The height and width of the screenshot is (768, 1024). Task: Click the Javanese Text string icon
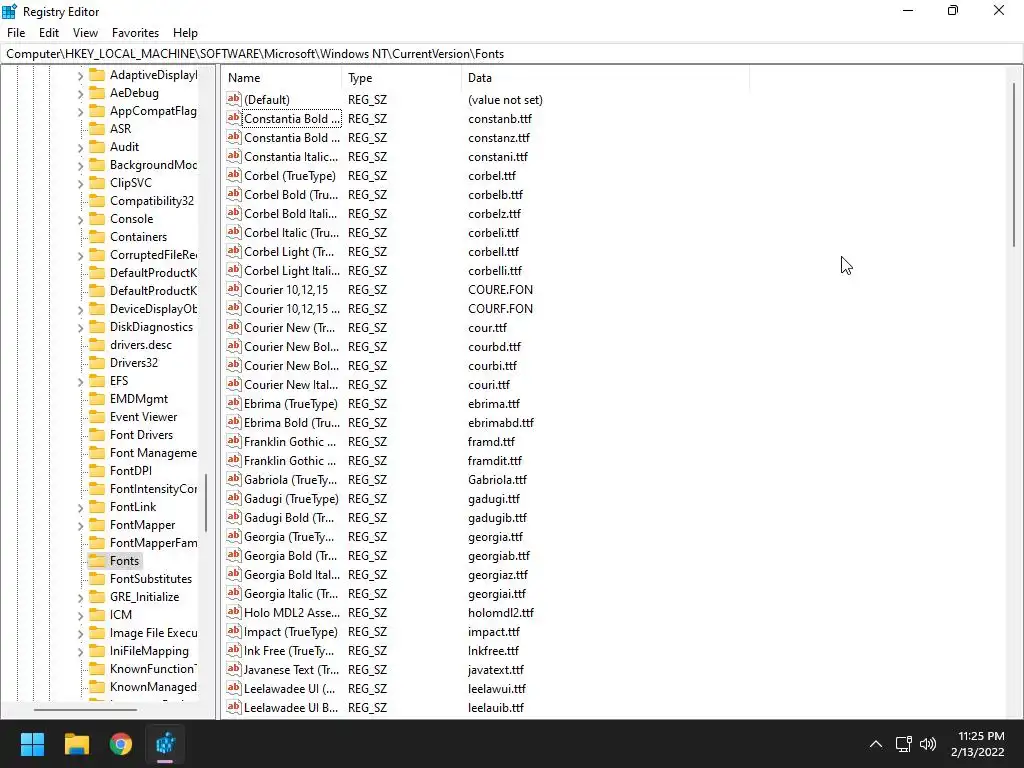click(x=234, y=669)
